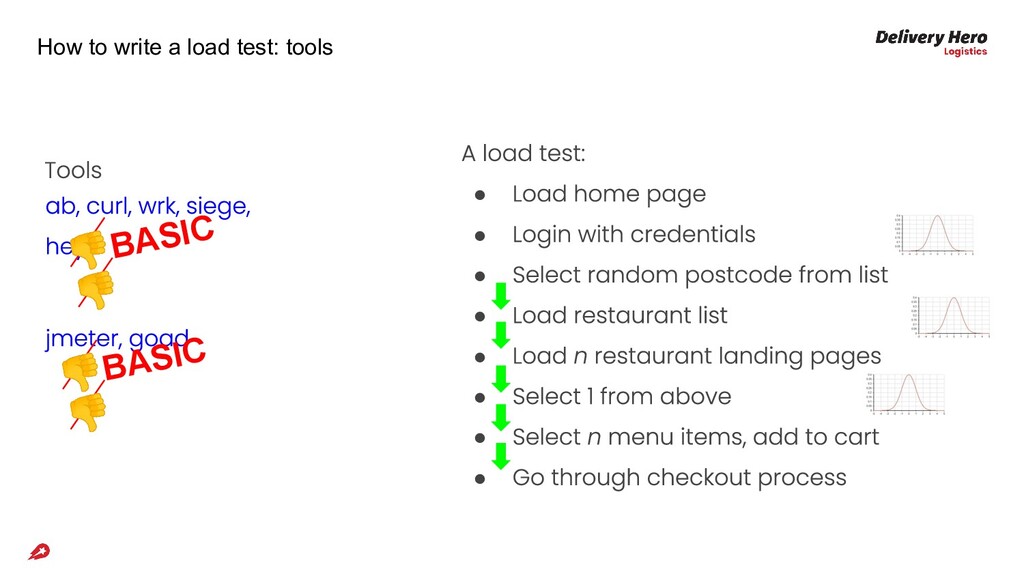Click the 'Select random postcode from list' bullet

699,275
